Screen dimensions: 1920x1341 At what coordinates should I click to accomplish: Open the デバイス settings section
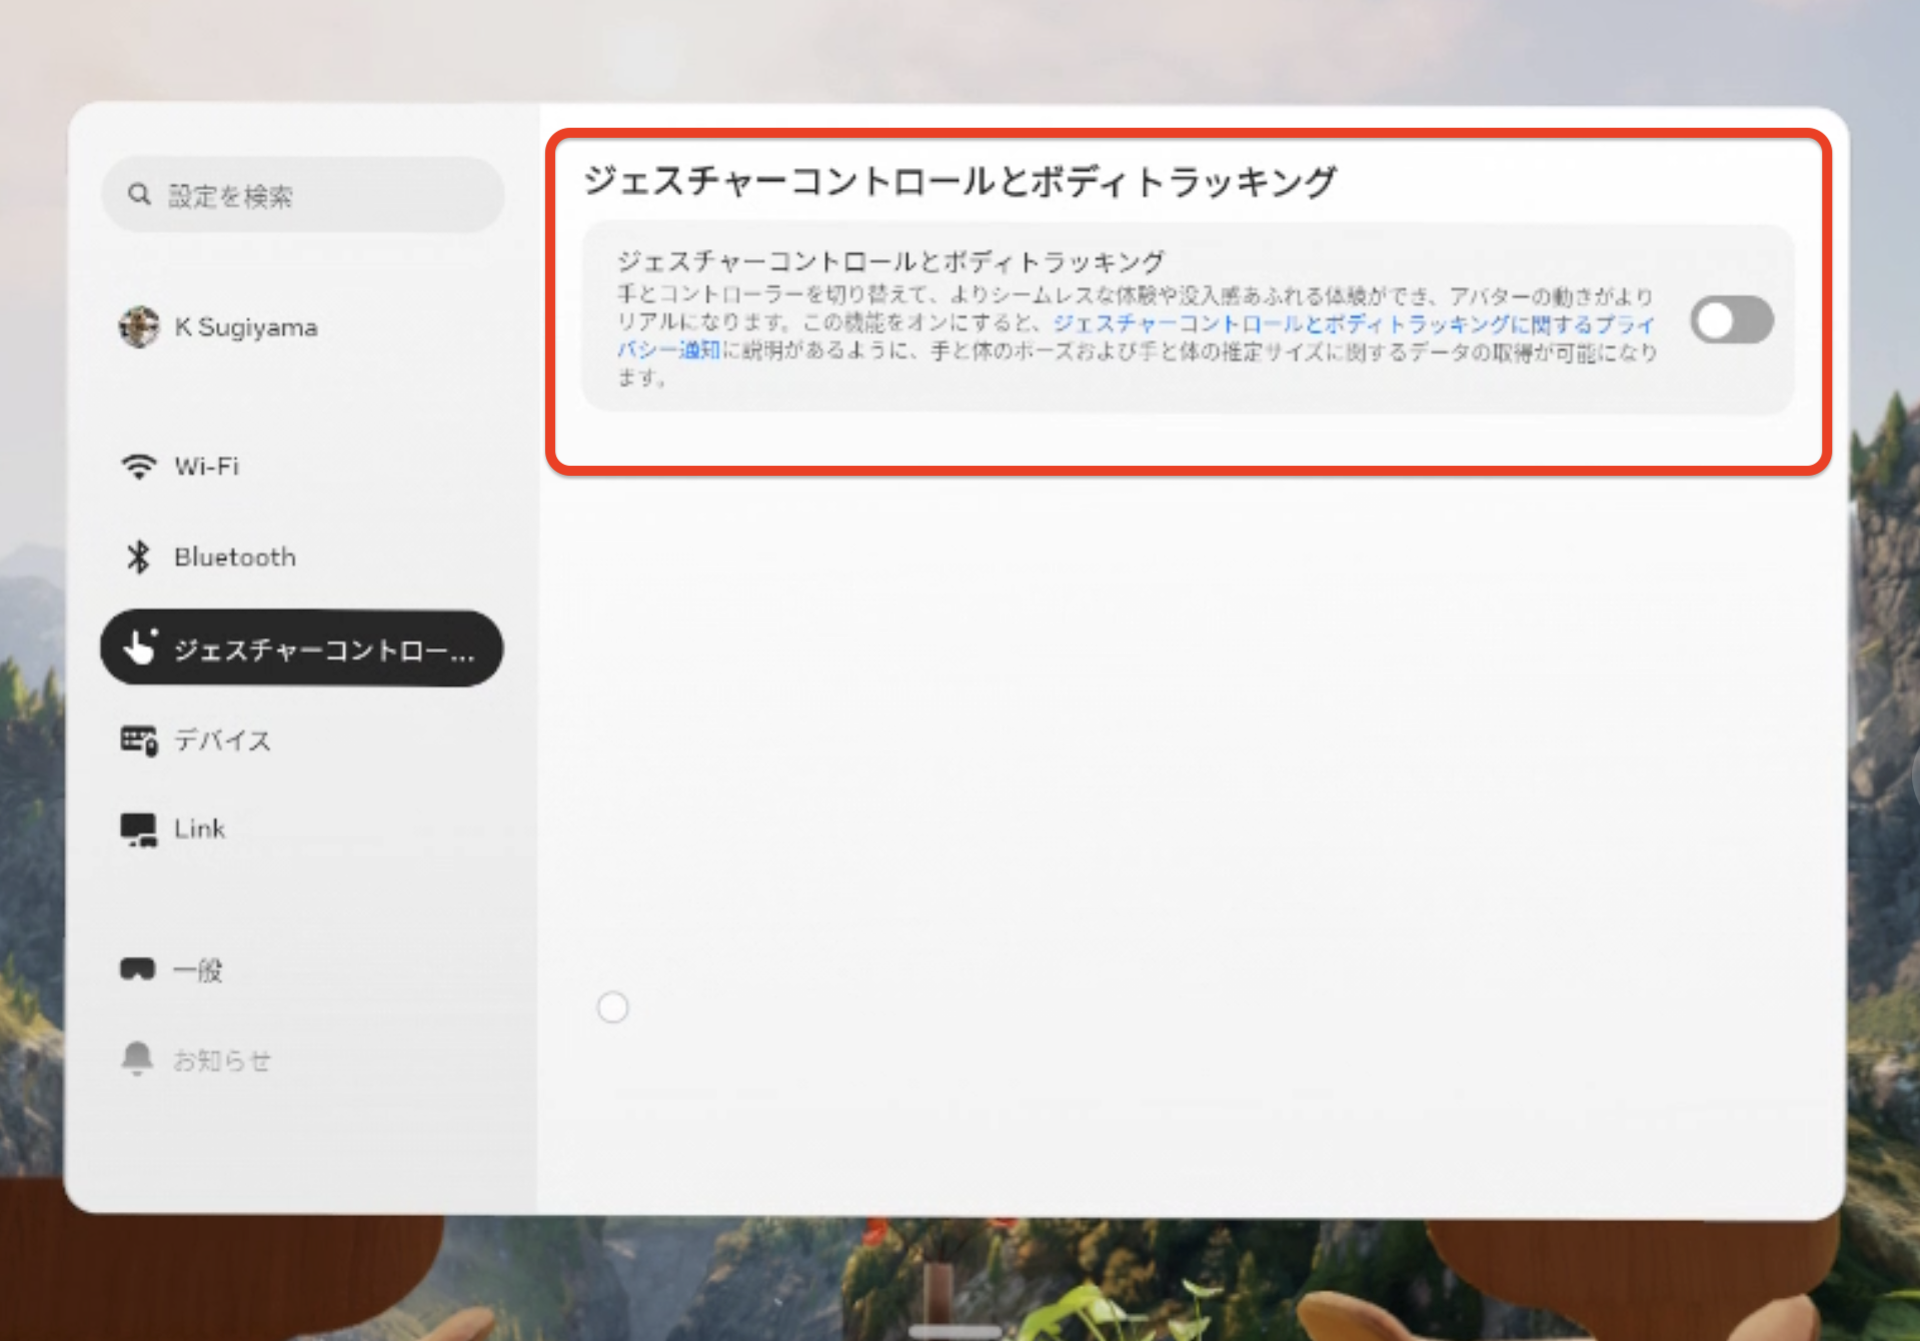click(x=222, y=740)
